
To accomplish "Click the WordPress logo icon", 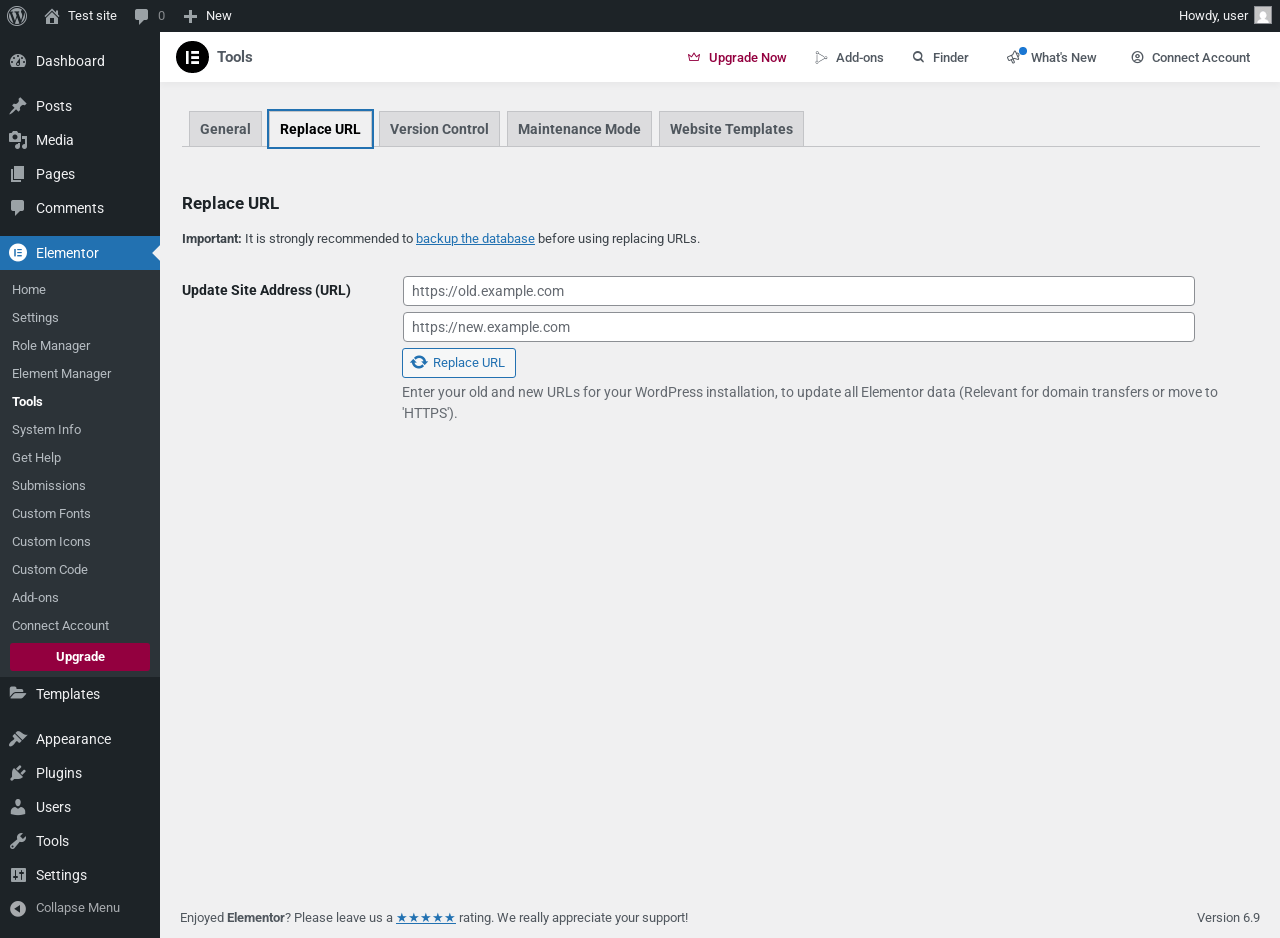I will (x=17, y=16).
